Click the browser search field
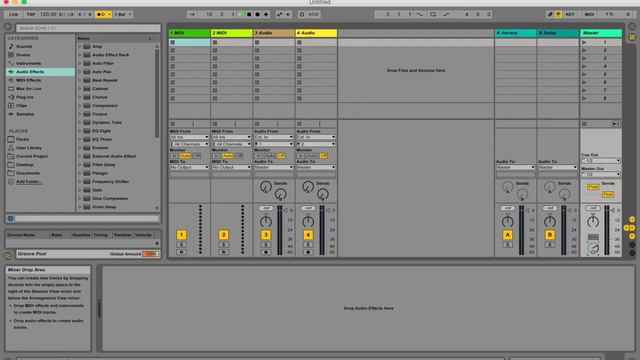640x360 pixels. point(88,28)
